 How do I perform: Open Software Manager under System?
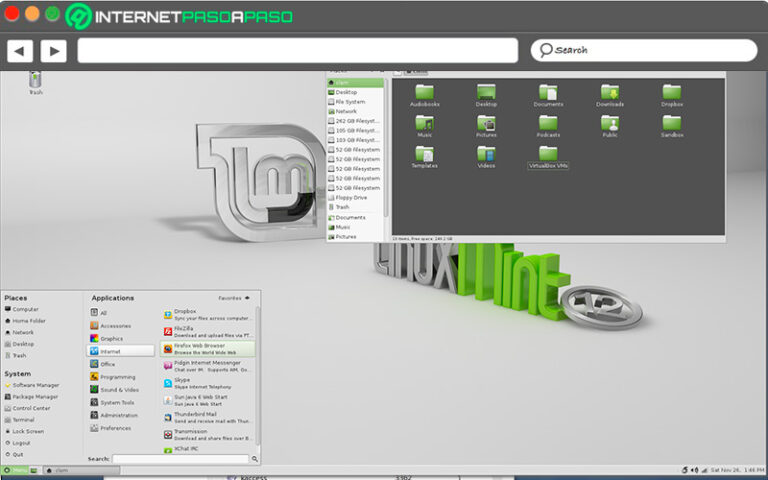(35, 385)
